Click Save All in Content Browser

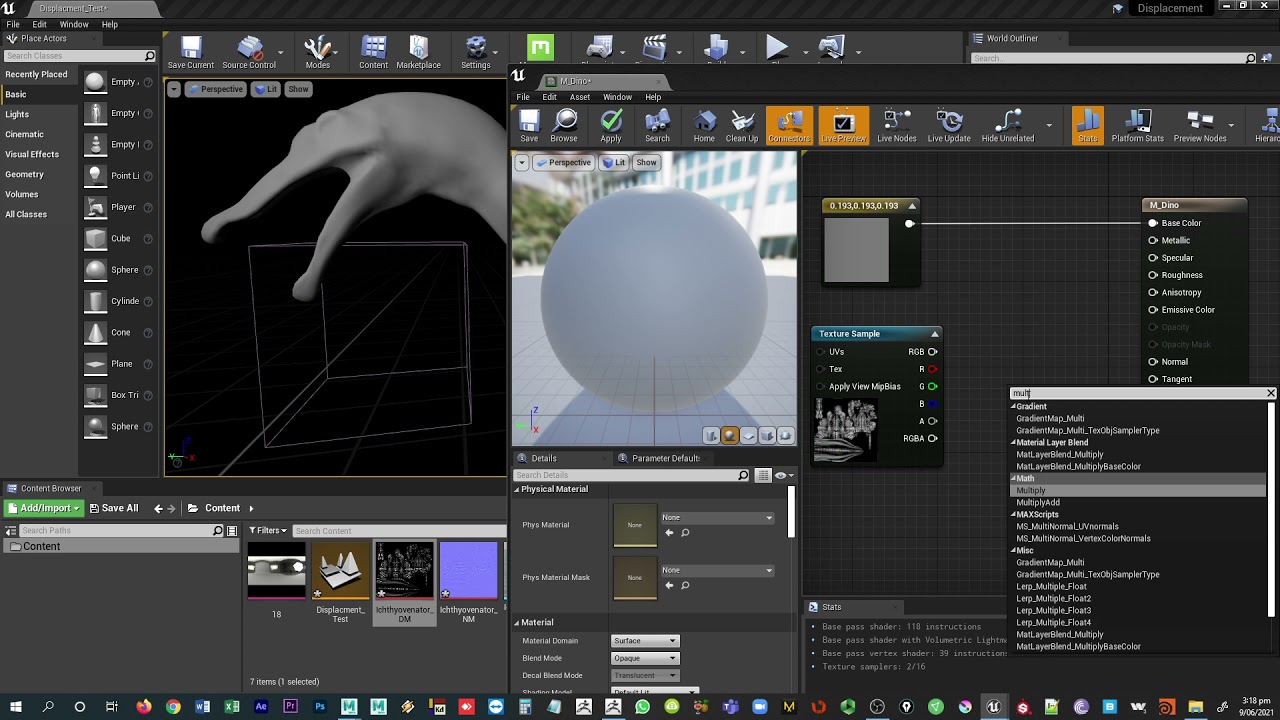(x=113, y=508)
